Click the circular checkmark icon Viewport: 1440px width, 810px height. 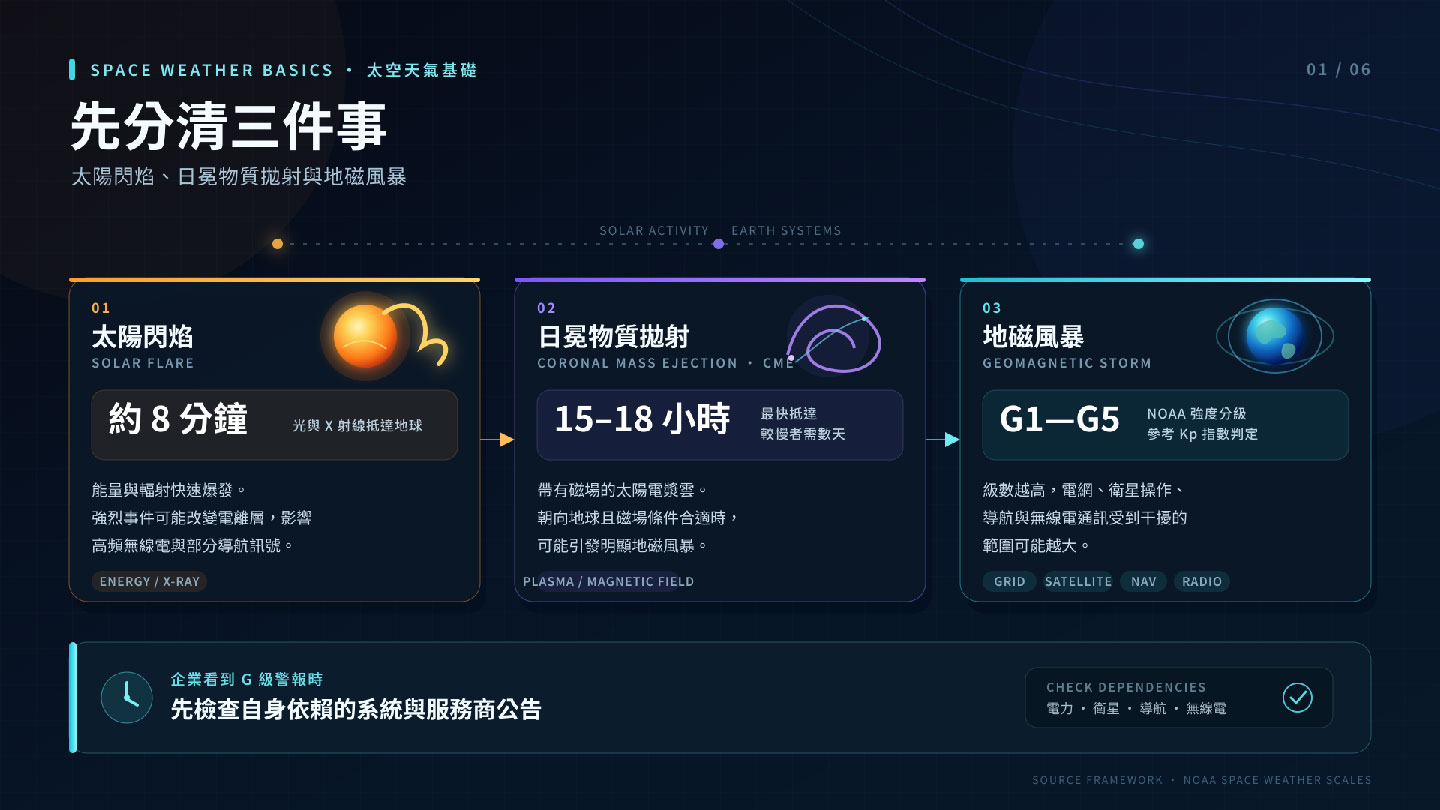click(1297, 697)
